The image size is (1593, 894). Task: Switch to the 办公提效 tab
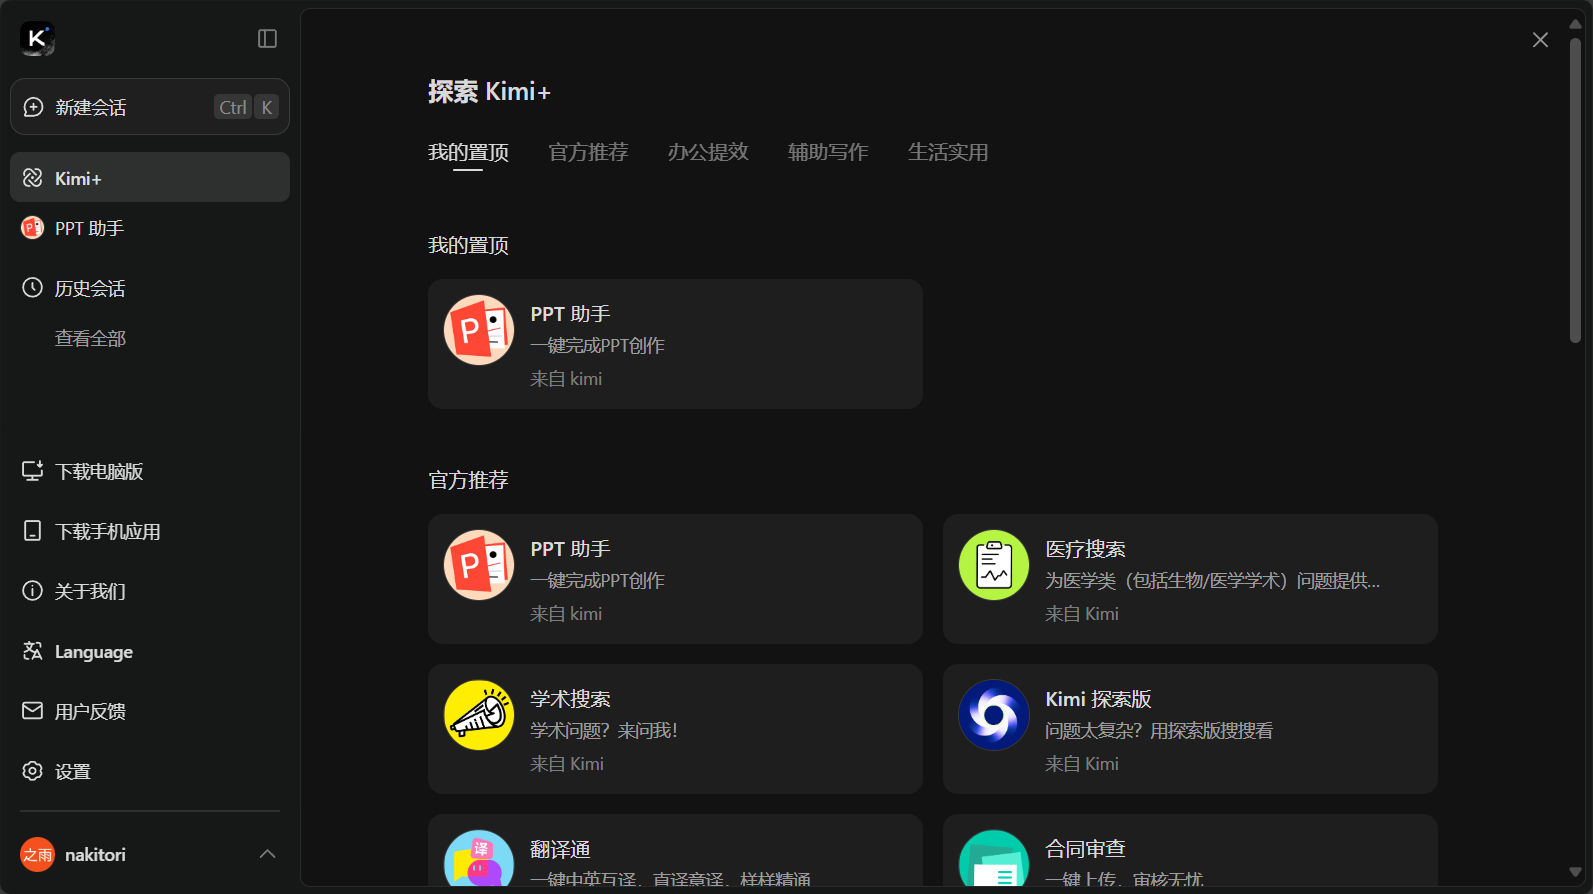click(x=708, y=152)
